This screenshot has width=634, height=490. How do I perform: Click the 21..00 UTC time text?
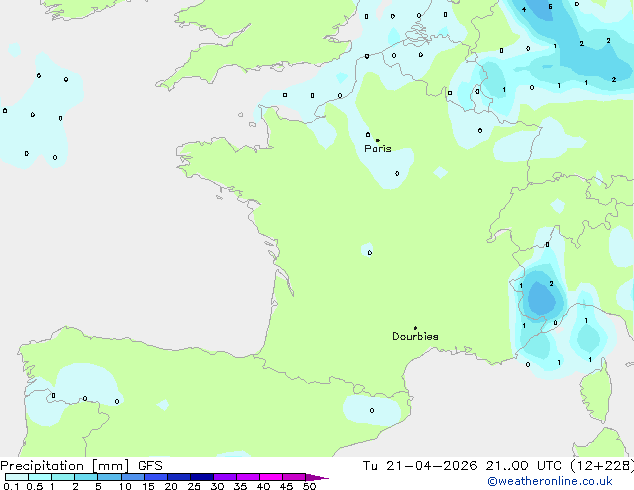(x=523, y=466)
